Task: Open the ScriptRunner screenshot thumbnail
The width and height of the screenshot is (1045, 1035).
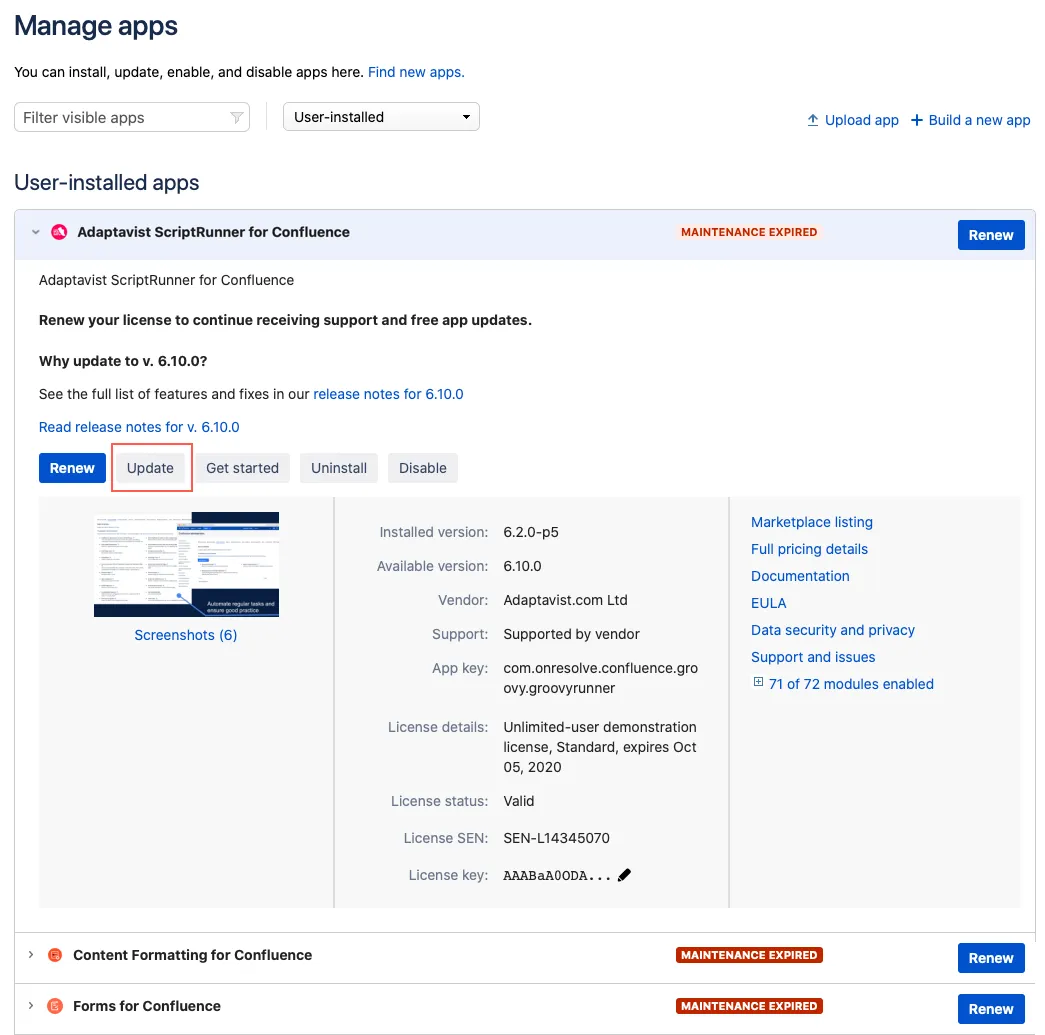Action: tap(187, 564)
